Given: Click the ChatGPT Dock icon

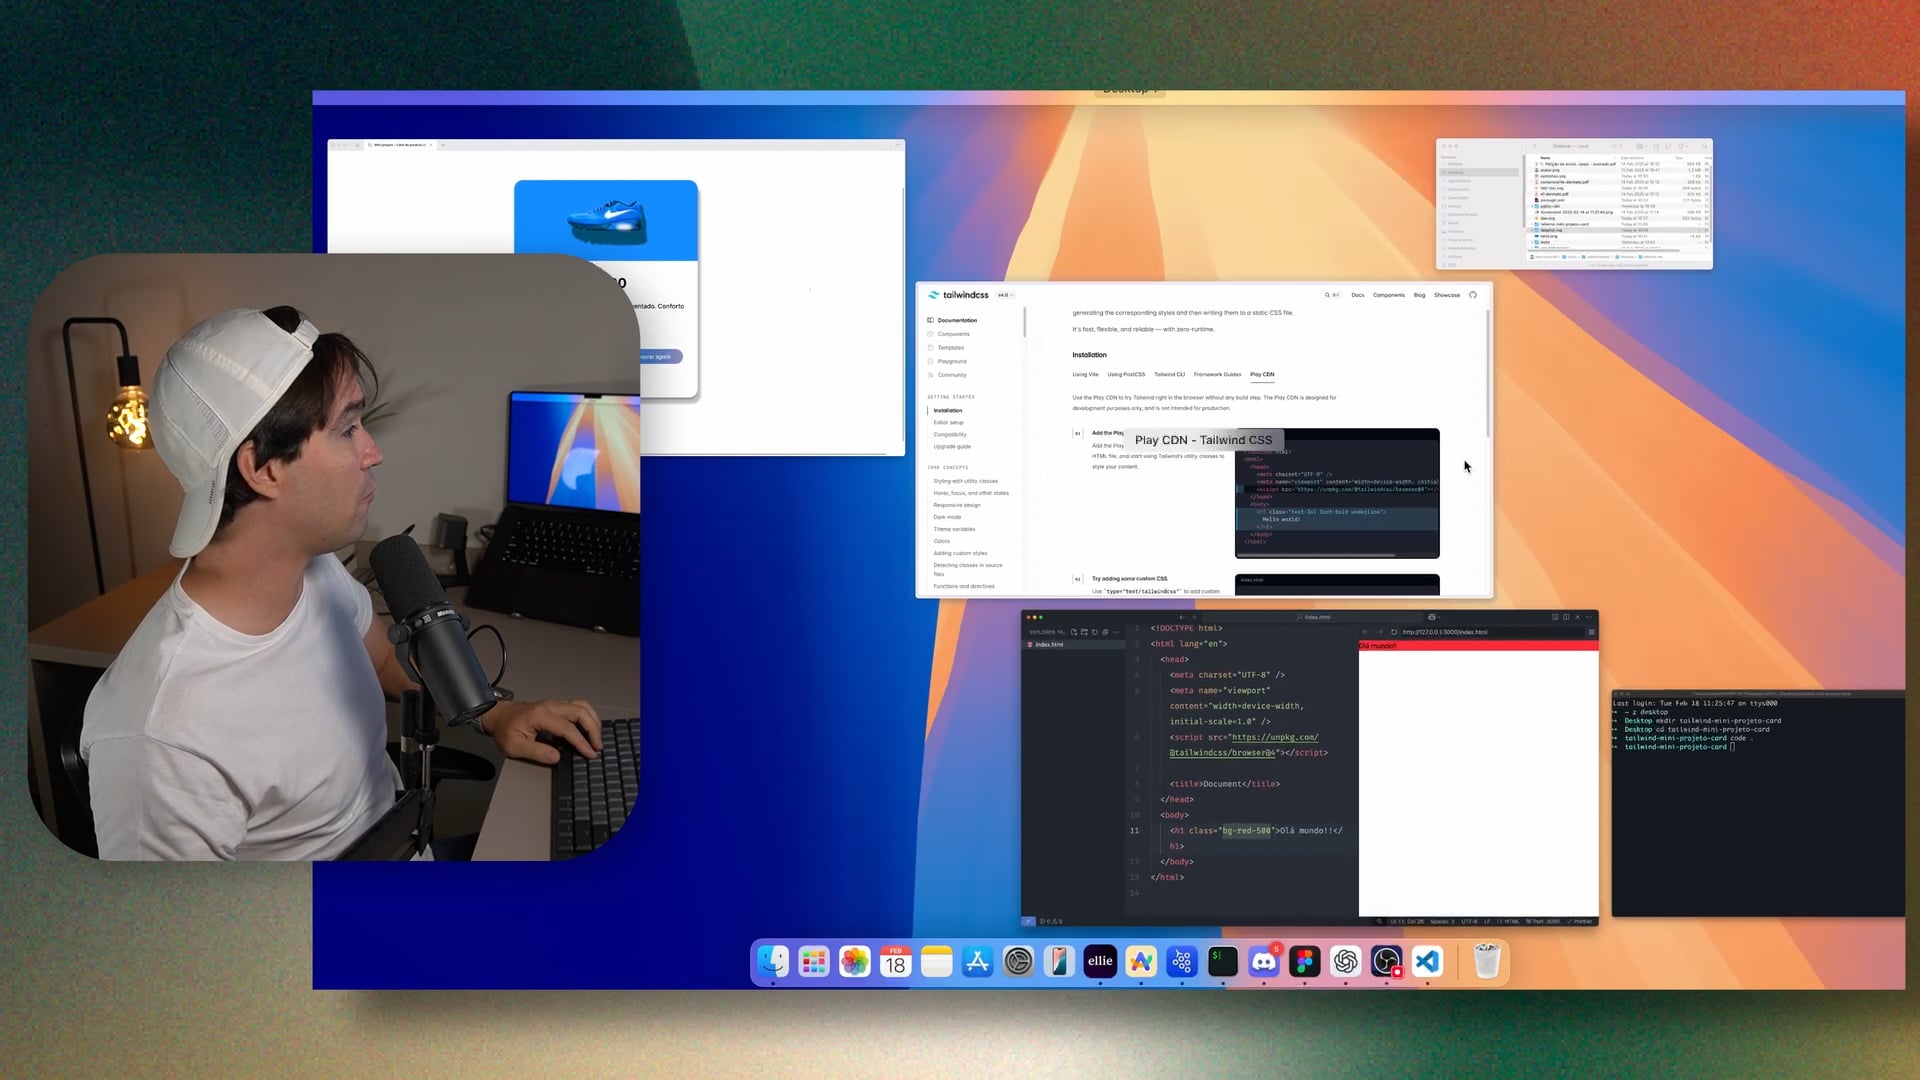Looking at the screenshot, I should pos(1346,962).
